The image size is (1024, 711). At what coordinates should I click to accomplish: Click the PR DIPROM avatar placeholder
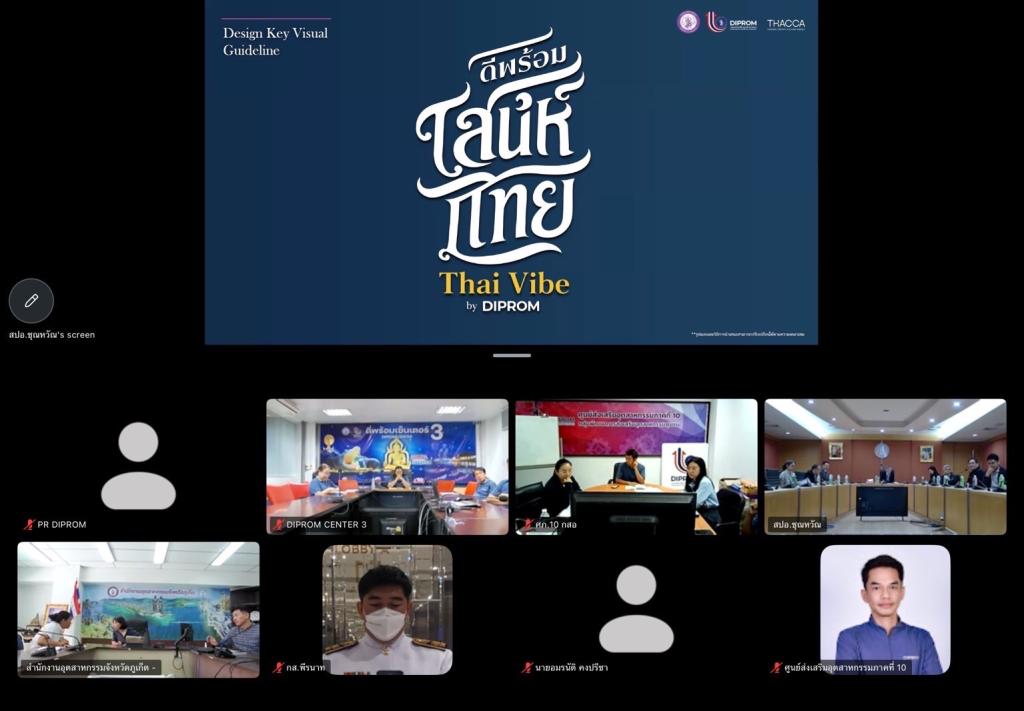point(138,466)
